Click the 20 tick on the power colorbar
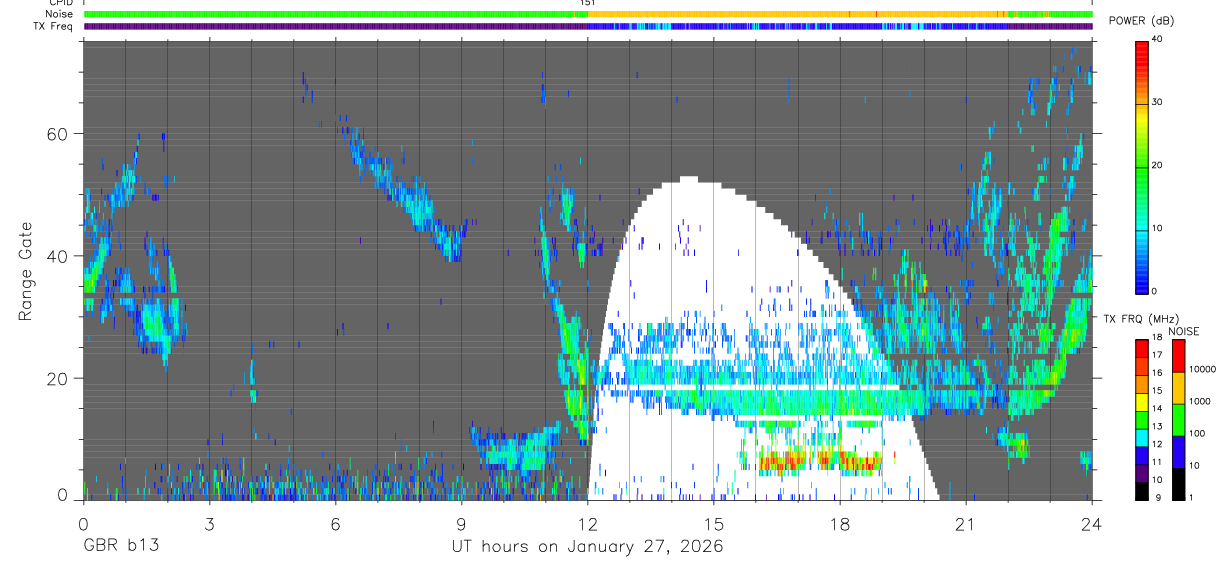The image size is (1228, 567). pos(1157,165)
